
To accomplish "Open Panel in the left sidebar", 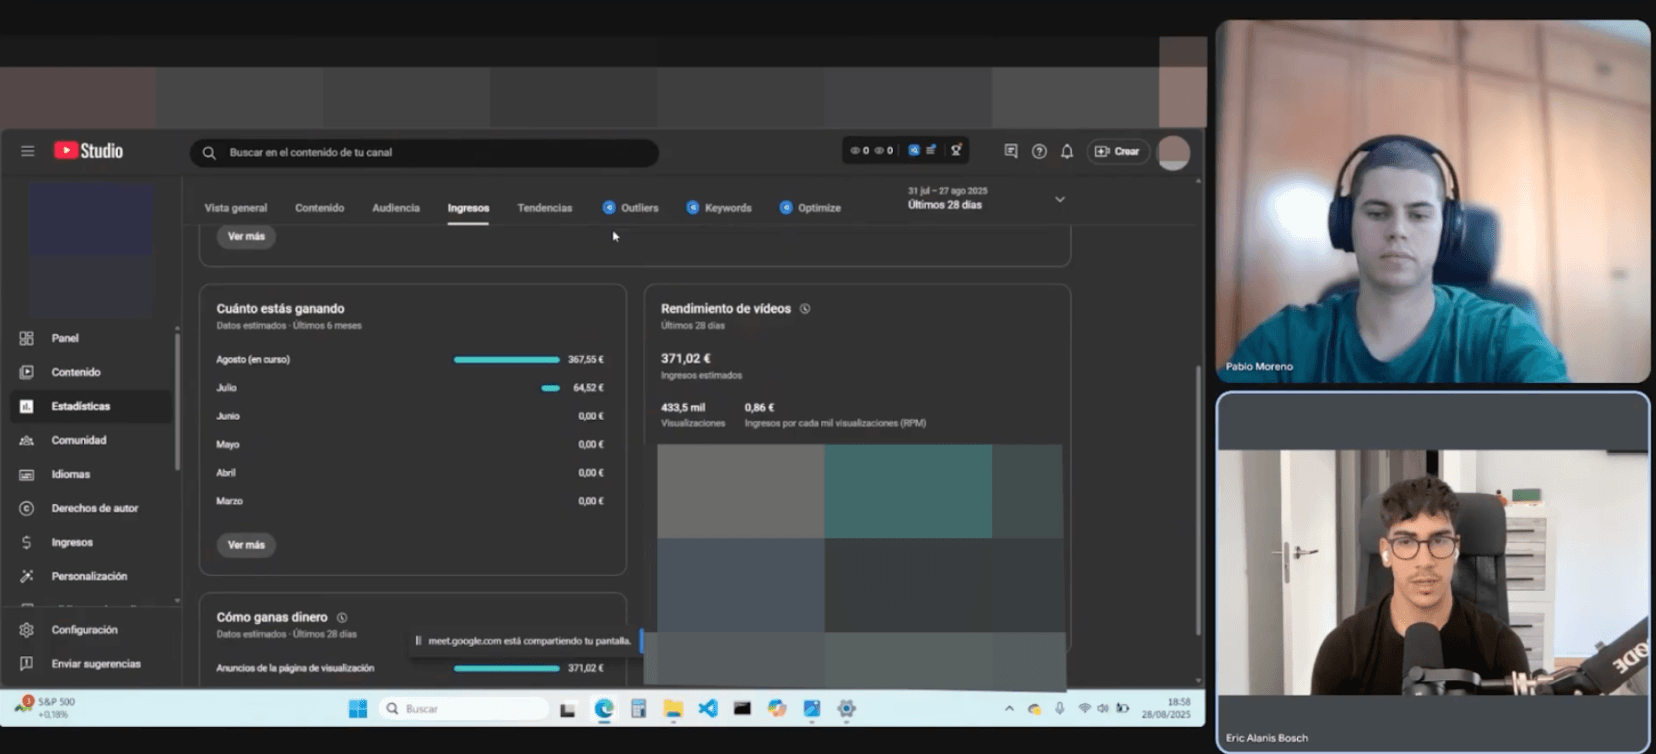I will click(x=65, y=338).
